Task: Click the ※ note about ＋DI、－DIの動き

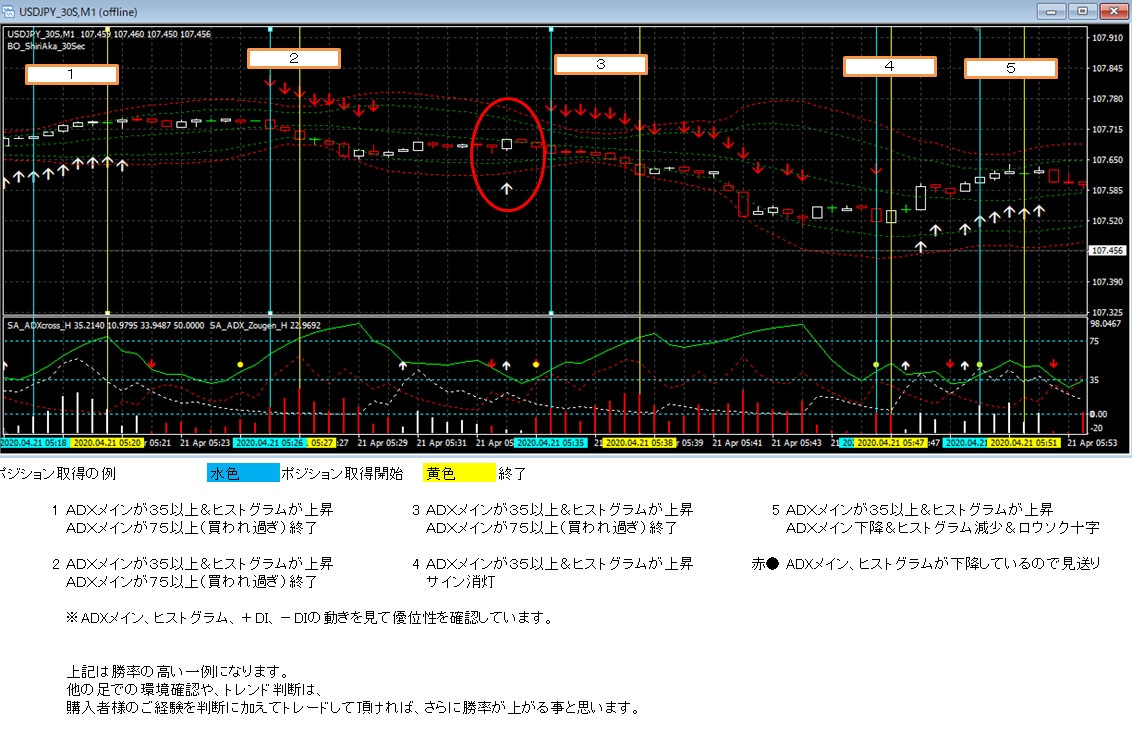Action: pos(310,618)
